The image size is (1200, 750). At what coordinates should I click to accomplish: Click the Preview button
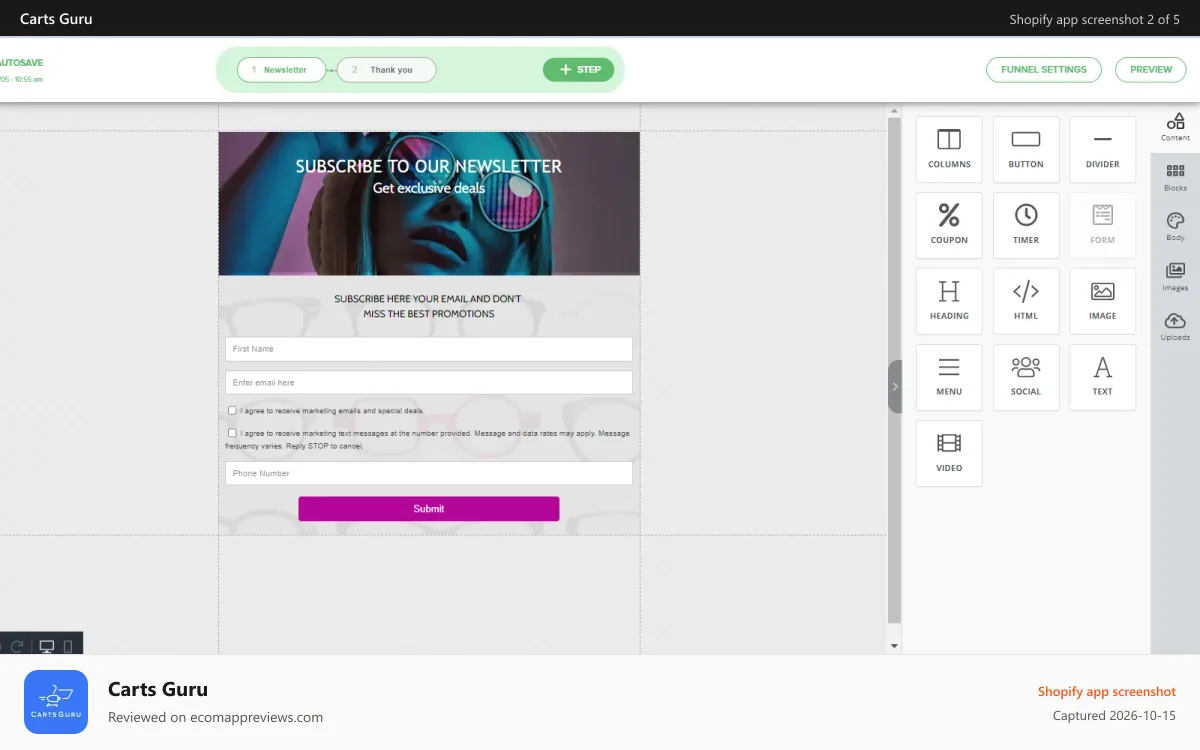tap(1151, 70)
